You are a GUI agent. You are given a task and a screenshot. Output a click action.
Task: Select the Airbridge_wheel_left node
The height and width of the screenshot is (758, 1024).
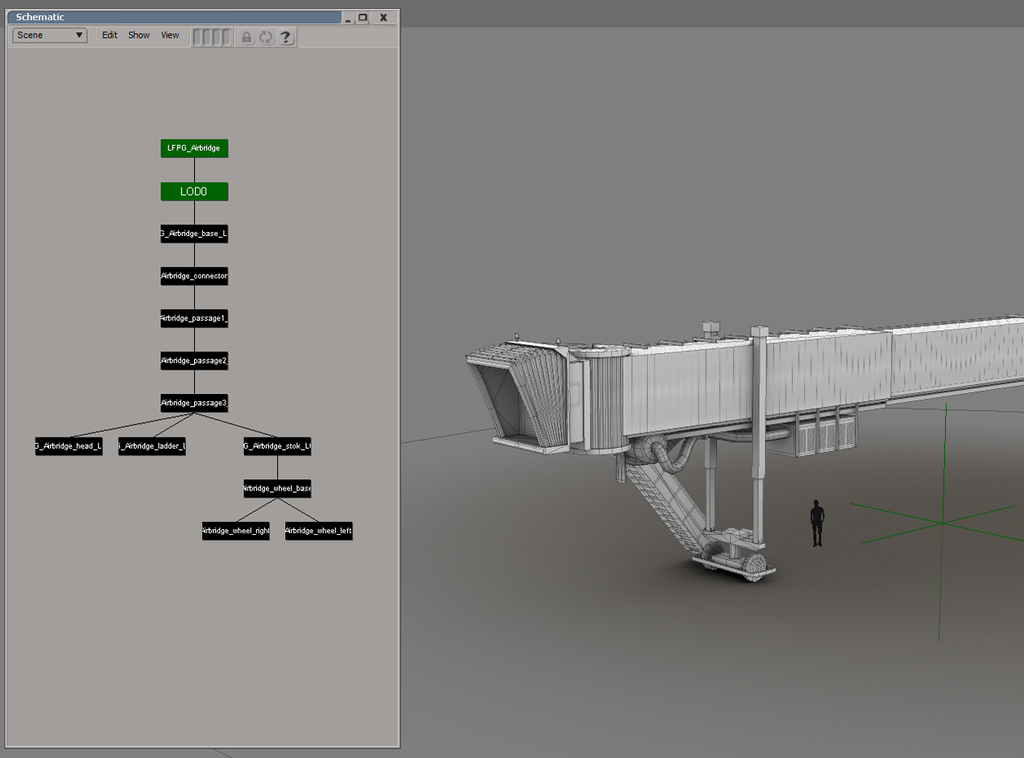(317, 530)
